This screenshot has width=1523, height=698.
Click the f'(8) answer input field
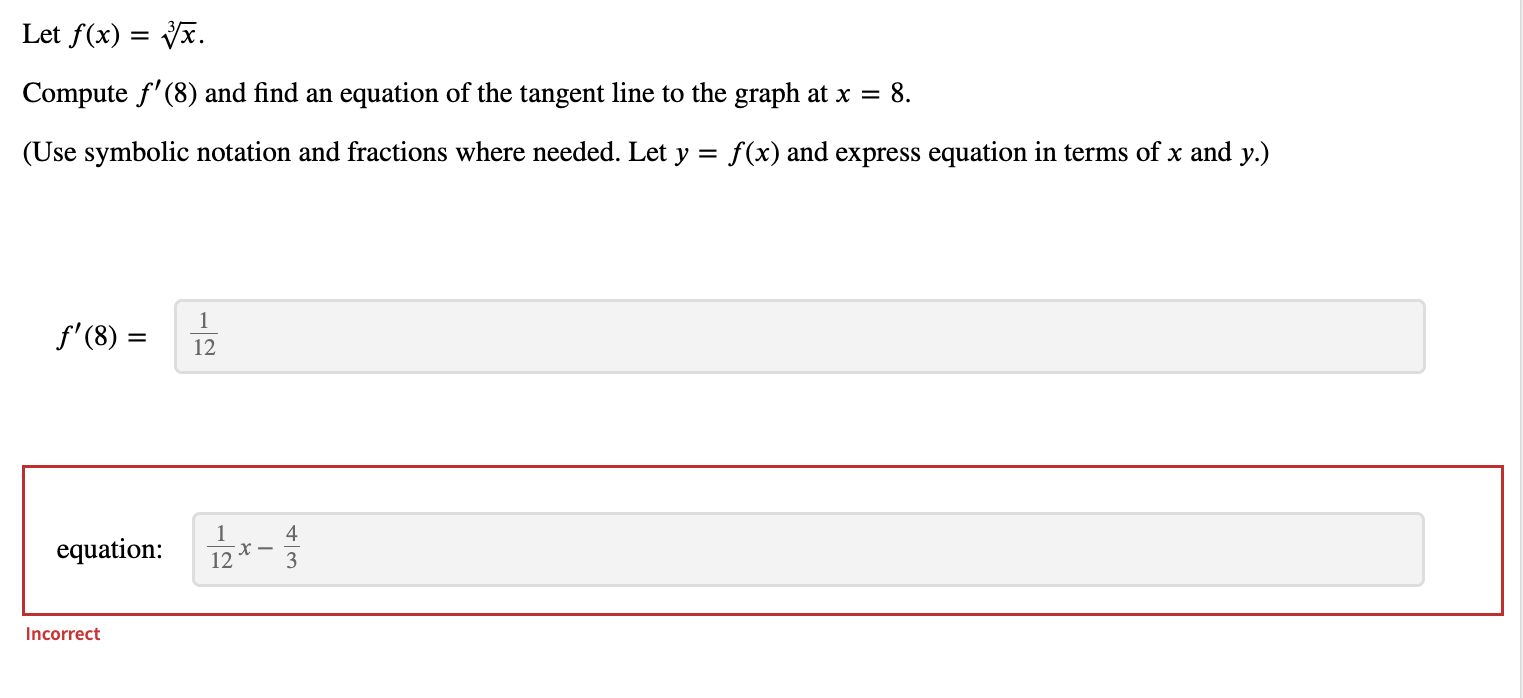tap(800, 337)
